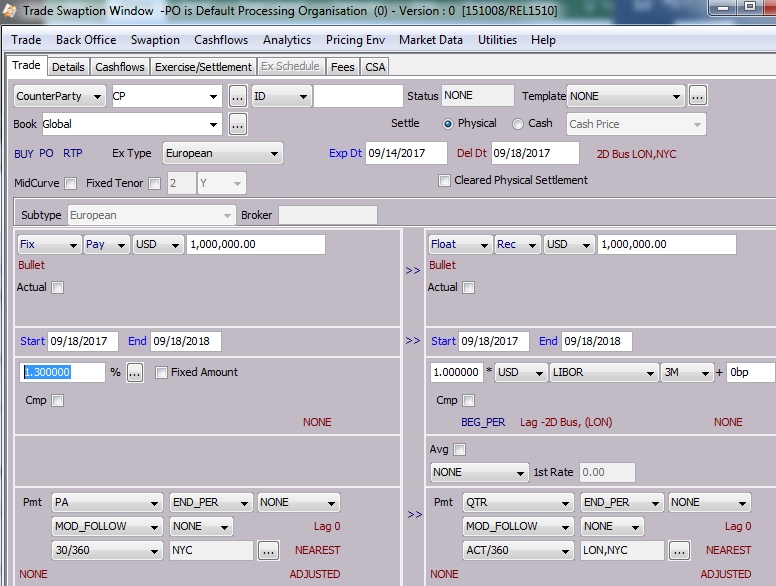Click the Fix leg notional amount field
The image size is (776, 586).
(x=256, y=244)
